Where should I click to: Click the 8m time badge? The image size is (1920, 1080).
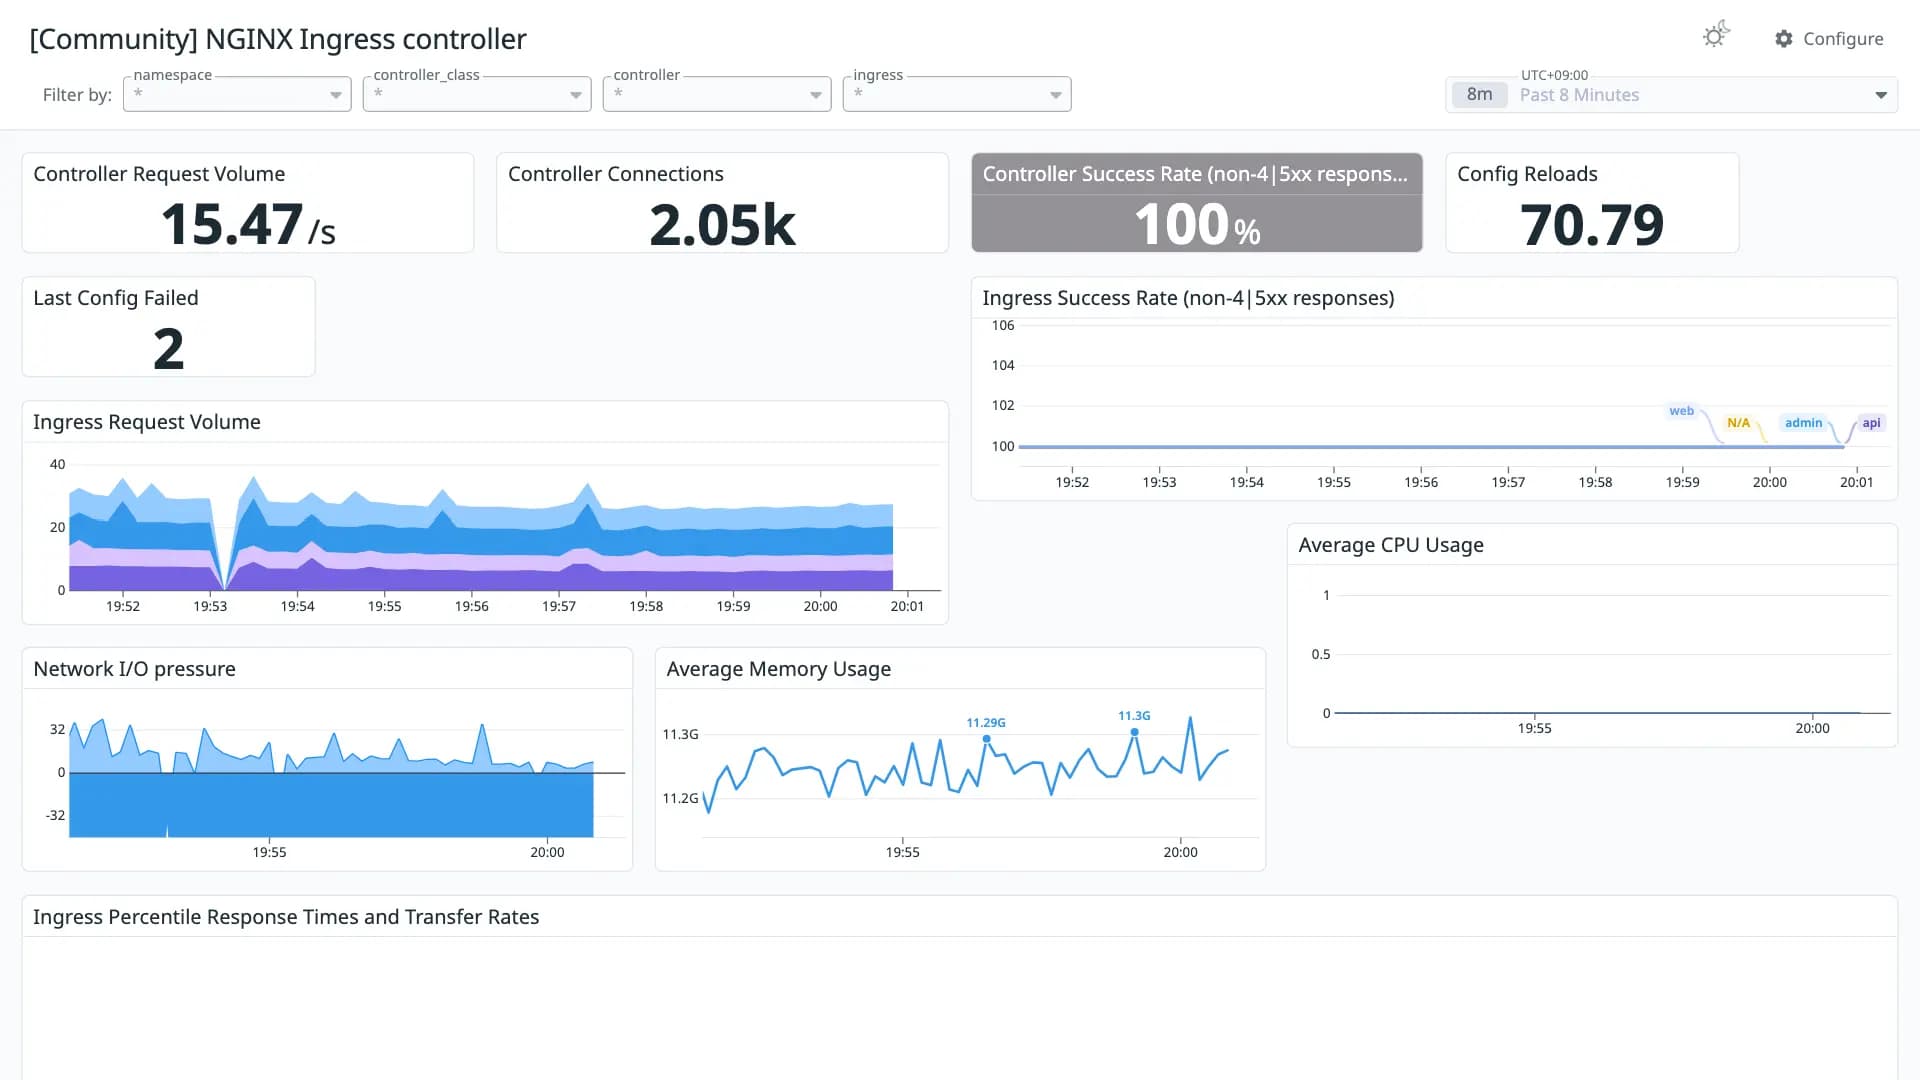click(1479, 95)
